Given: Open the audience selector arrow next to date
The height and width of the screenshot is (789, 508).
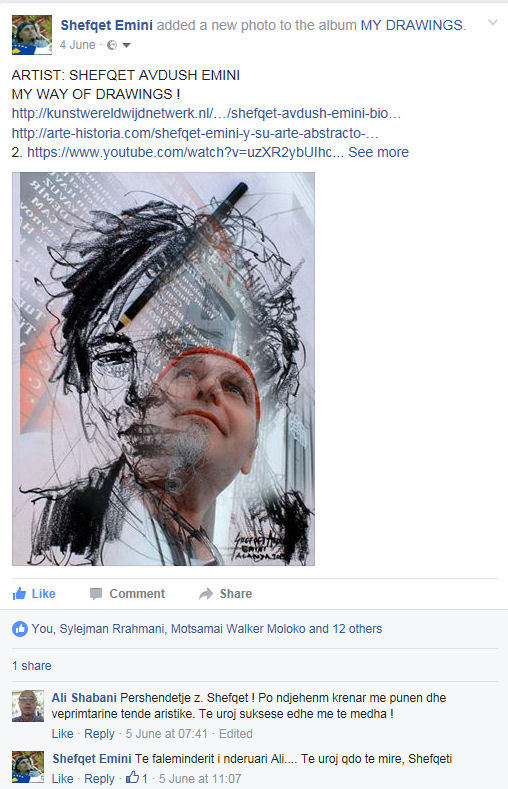Looking at the screenshot, I should click(x=127, y=45).
